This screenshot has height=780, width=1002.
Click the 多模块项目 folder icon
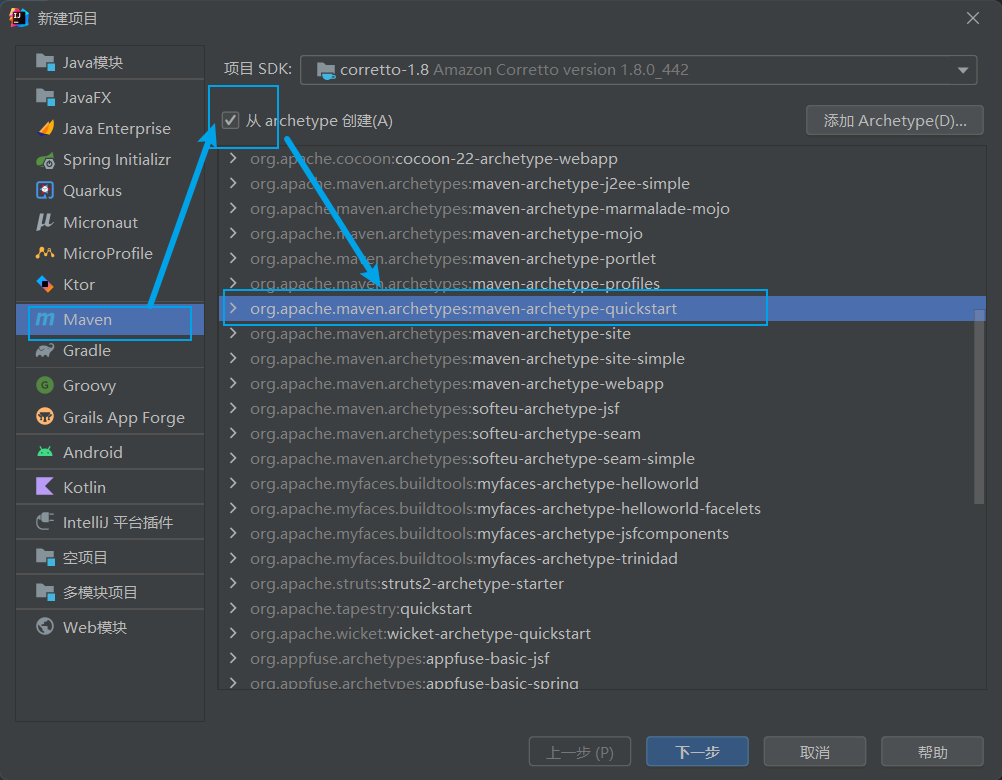[x=45, y=592]
